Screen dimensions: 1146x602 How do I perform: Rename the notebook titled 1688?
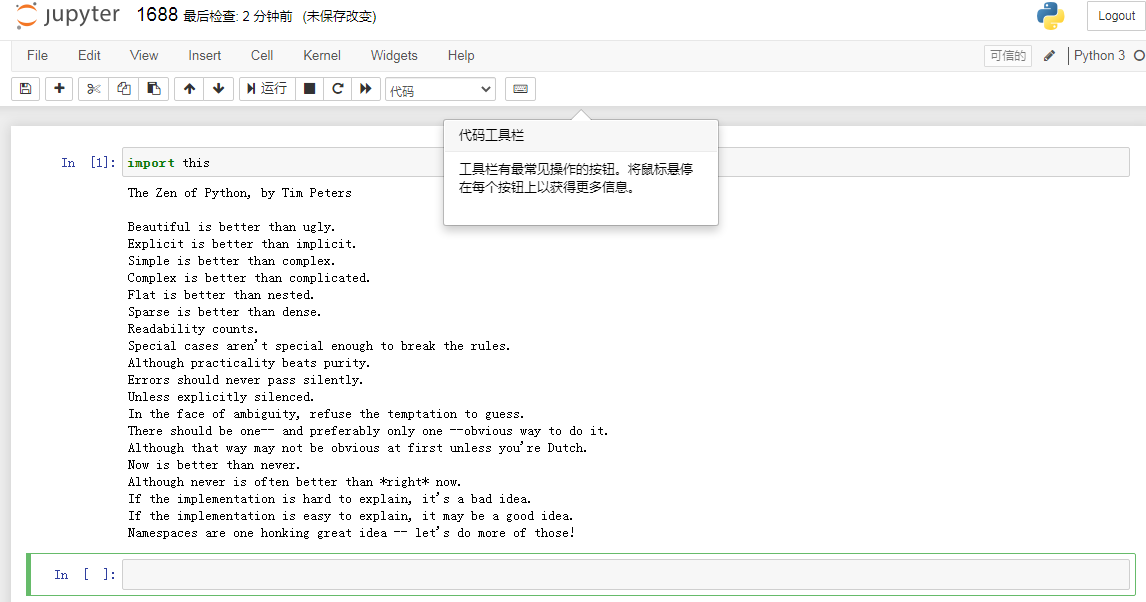pyautogui.click(x=157, y=15)
